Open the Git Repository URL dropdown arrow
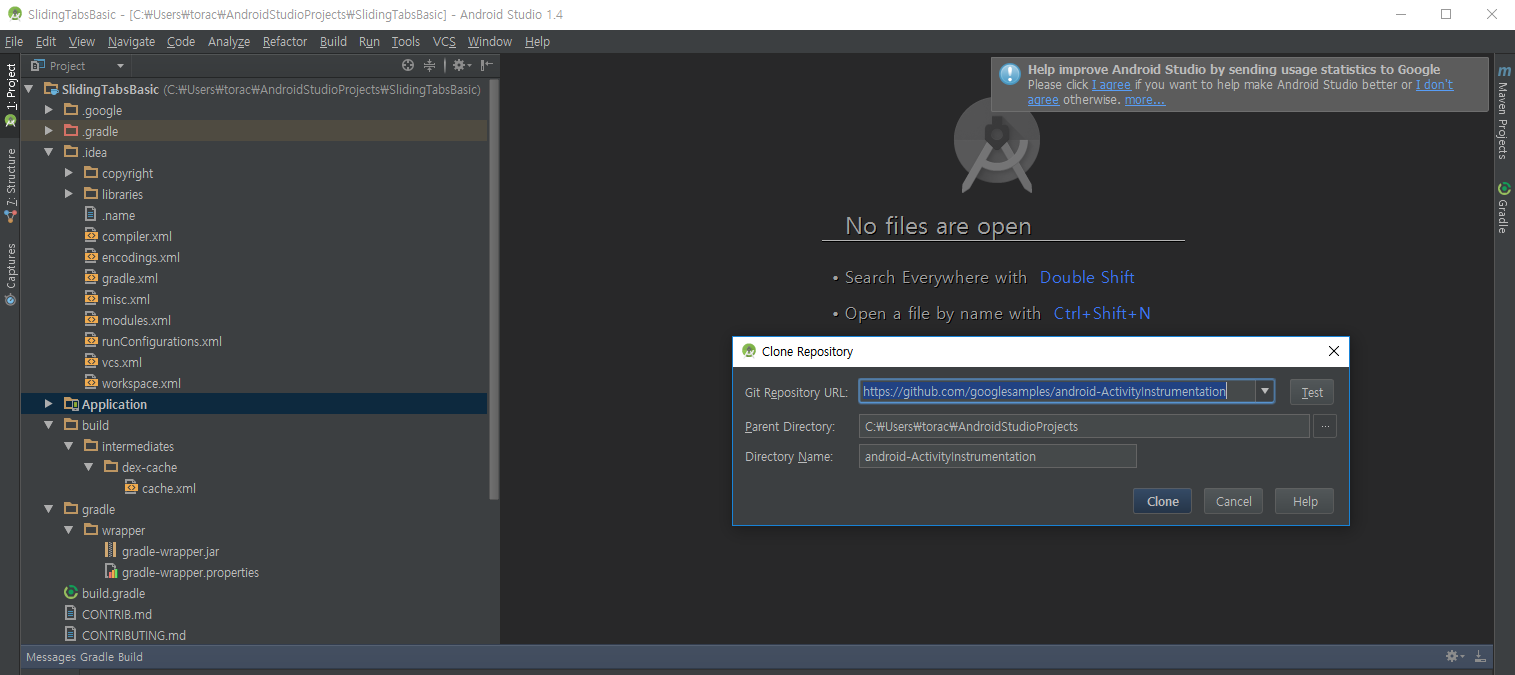 [x=1265, y=392]
